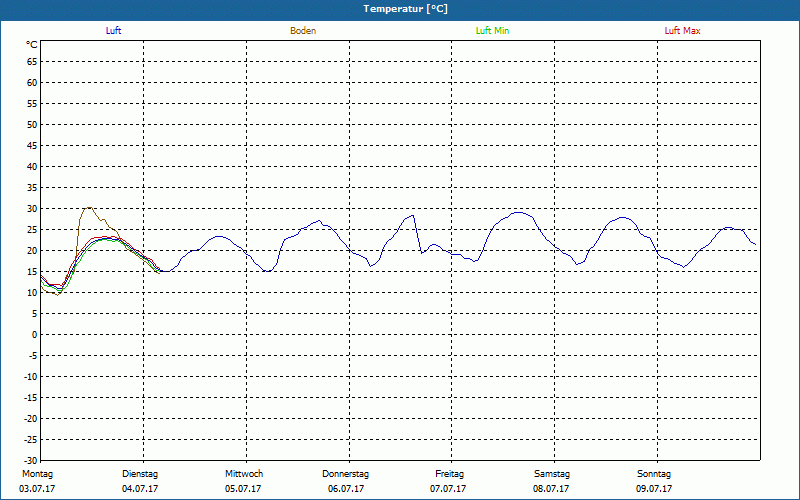Screen dimensions: 800x500
Task: Select the 'Dienstag' day label
Action: click(x=140, y=474)
